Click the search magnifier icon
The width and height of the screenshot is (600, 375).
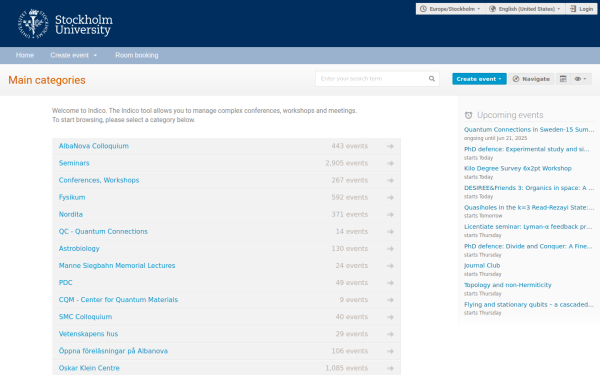432,79
